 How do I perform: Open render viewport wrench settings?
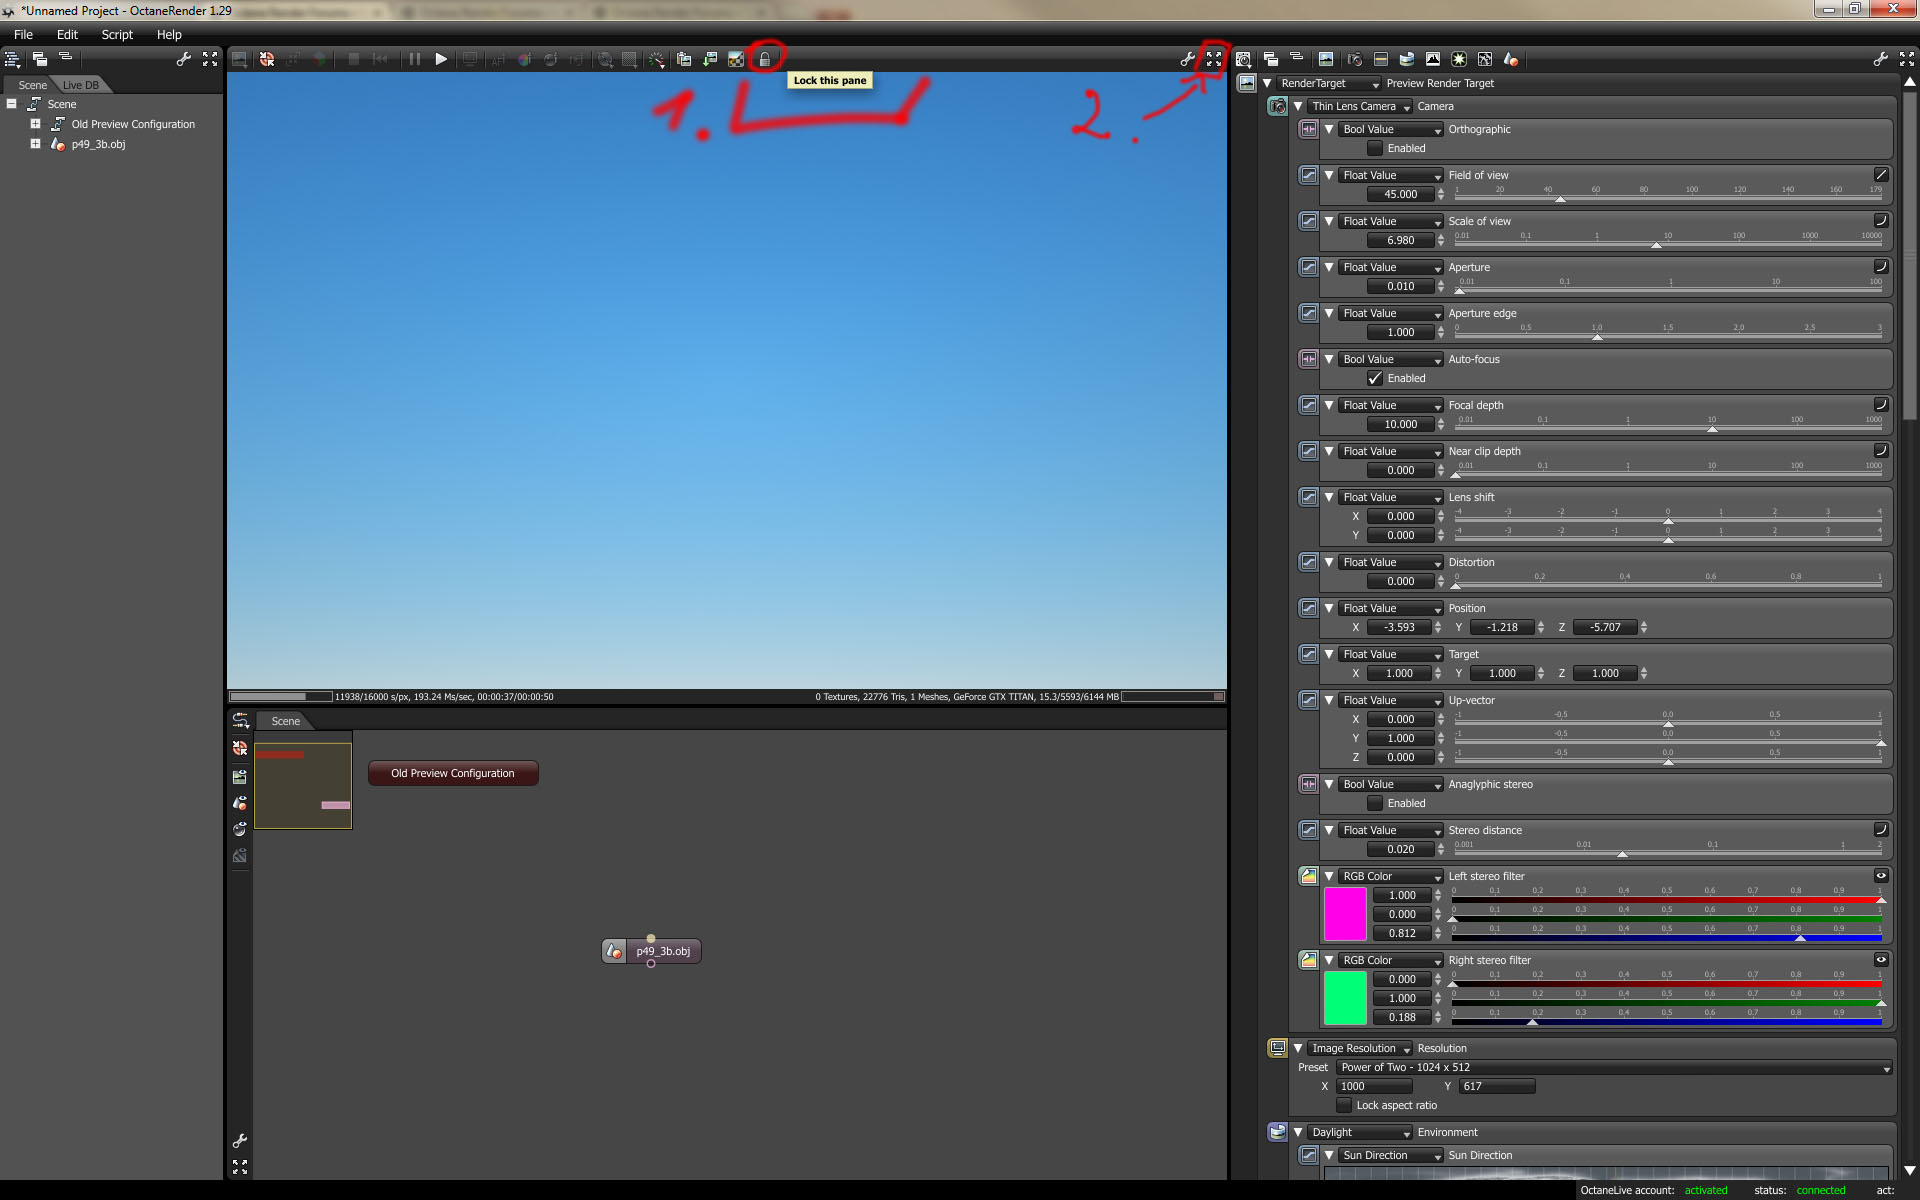tap(1187, 60)
